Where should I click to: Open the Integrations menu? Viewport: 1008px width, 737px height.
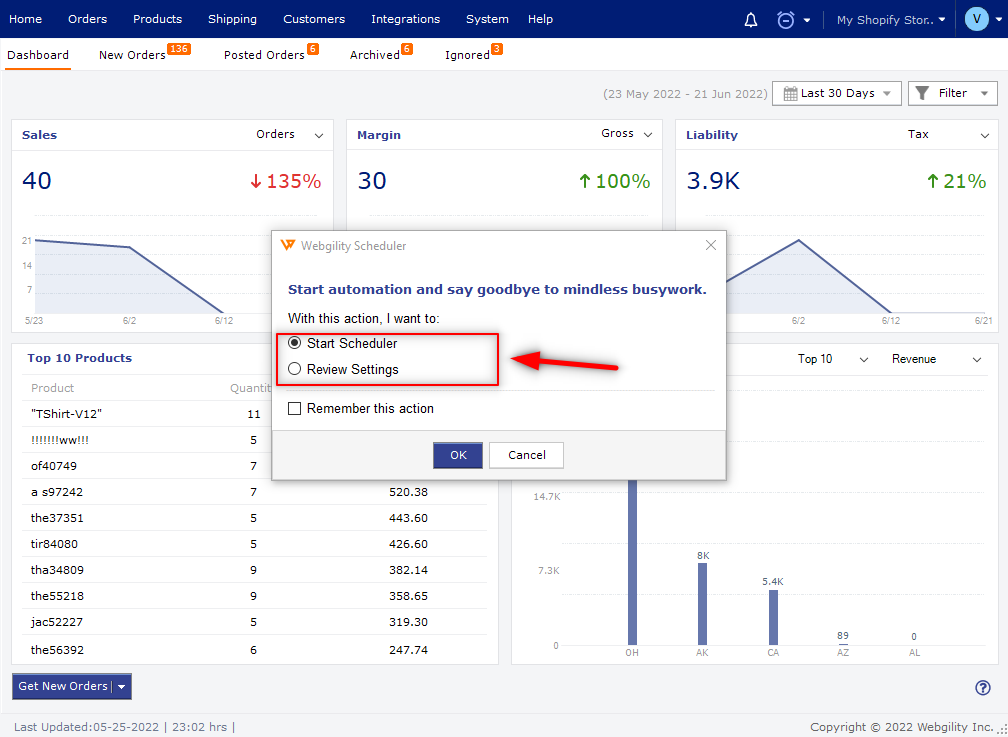pyautogui.click(x=406, y=19)
